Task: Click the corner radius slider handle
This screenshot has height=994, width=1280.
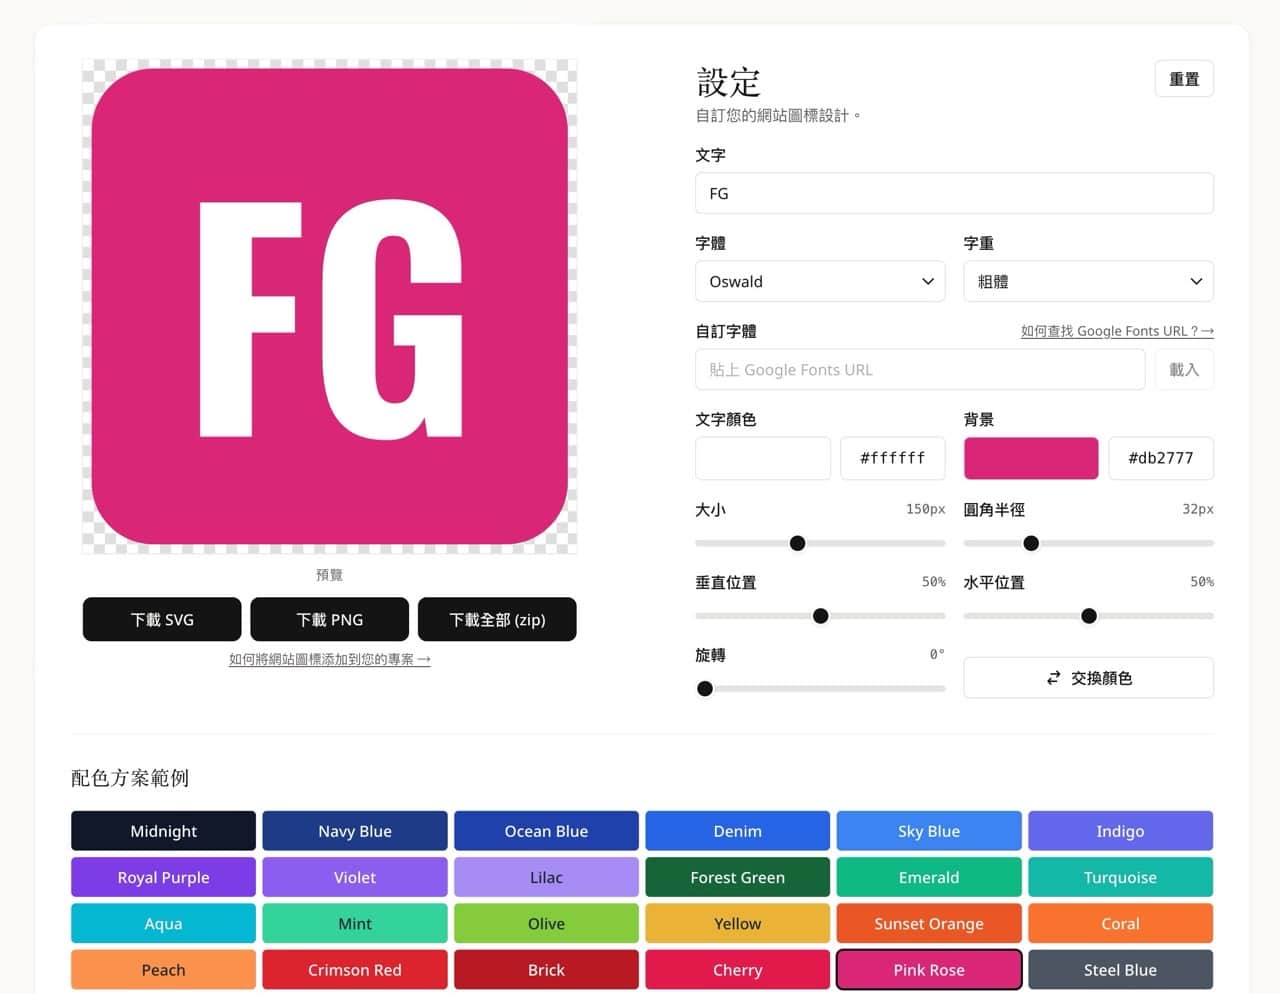Action: (x=1031, y=543)
